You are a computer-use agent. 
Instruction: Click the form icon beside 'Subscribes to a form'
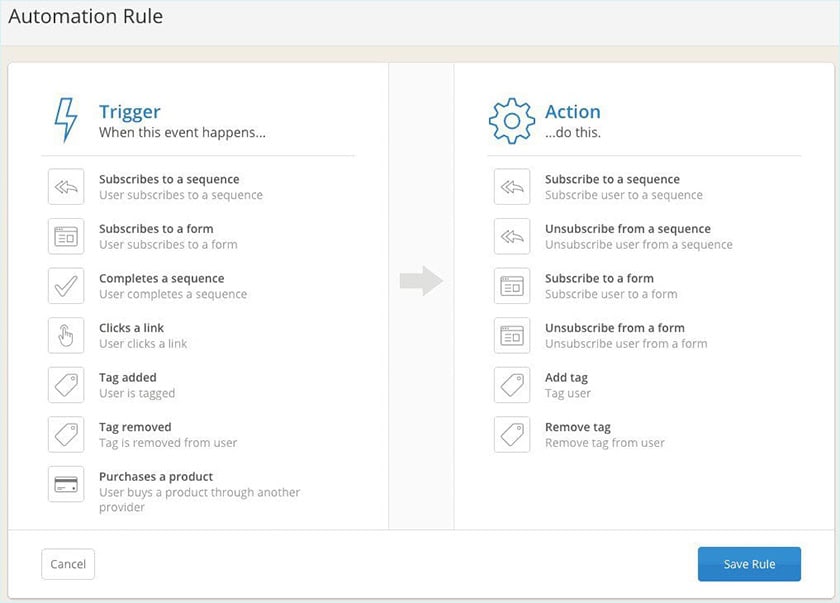tap(66, 236)
